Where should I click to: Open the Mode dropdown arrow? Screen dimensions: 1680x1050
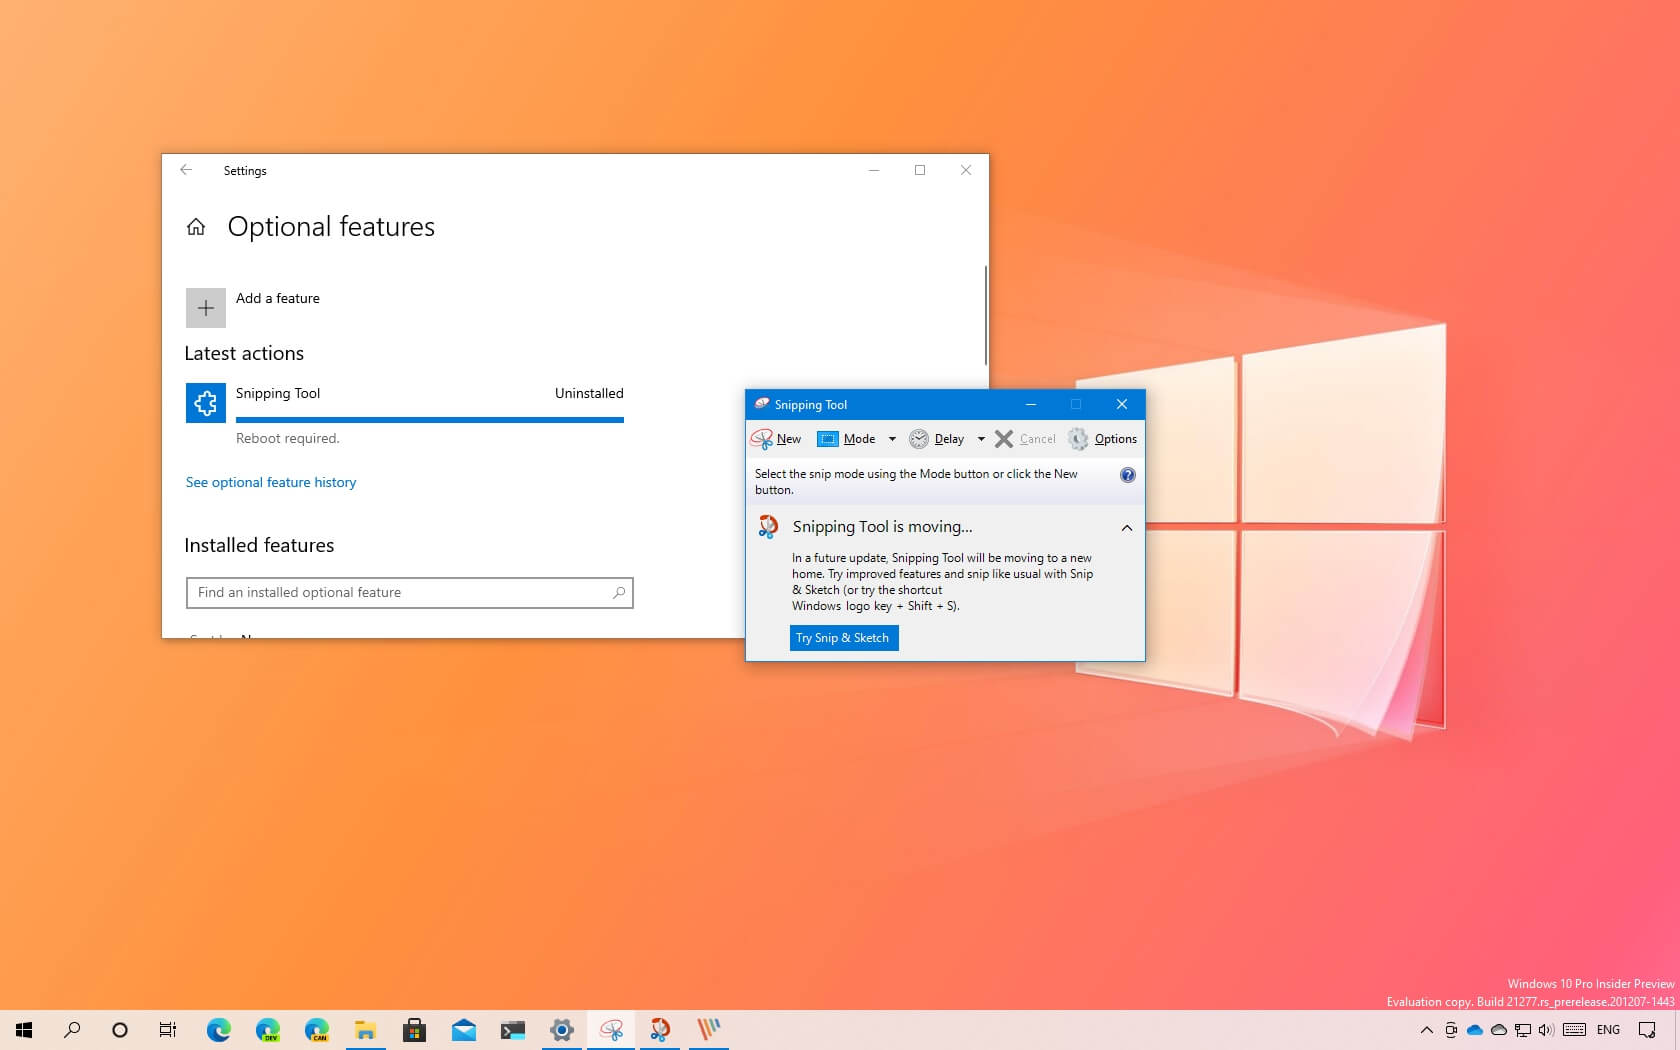click(892, 438)
